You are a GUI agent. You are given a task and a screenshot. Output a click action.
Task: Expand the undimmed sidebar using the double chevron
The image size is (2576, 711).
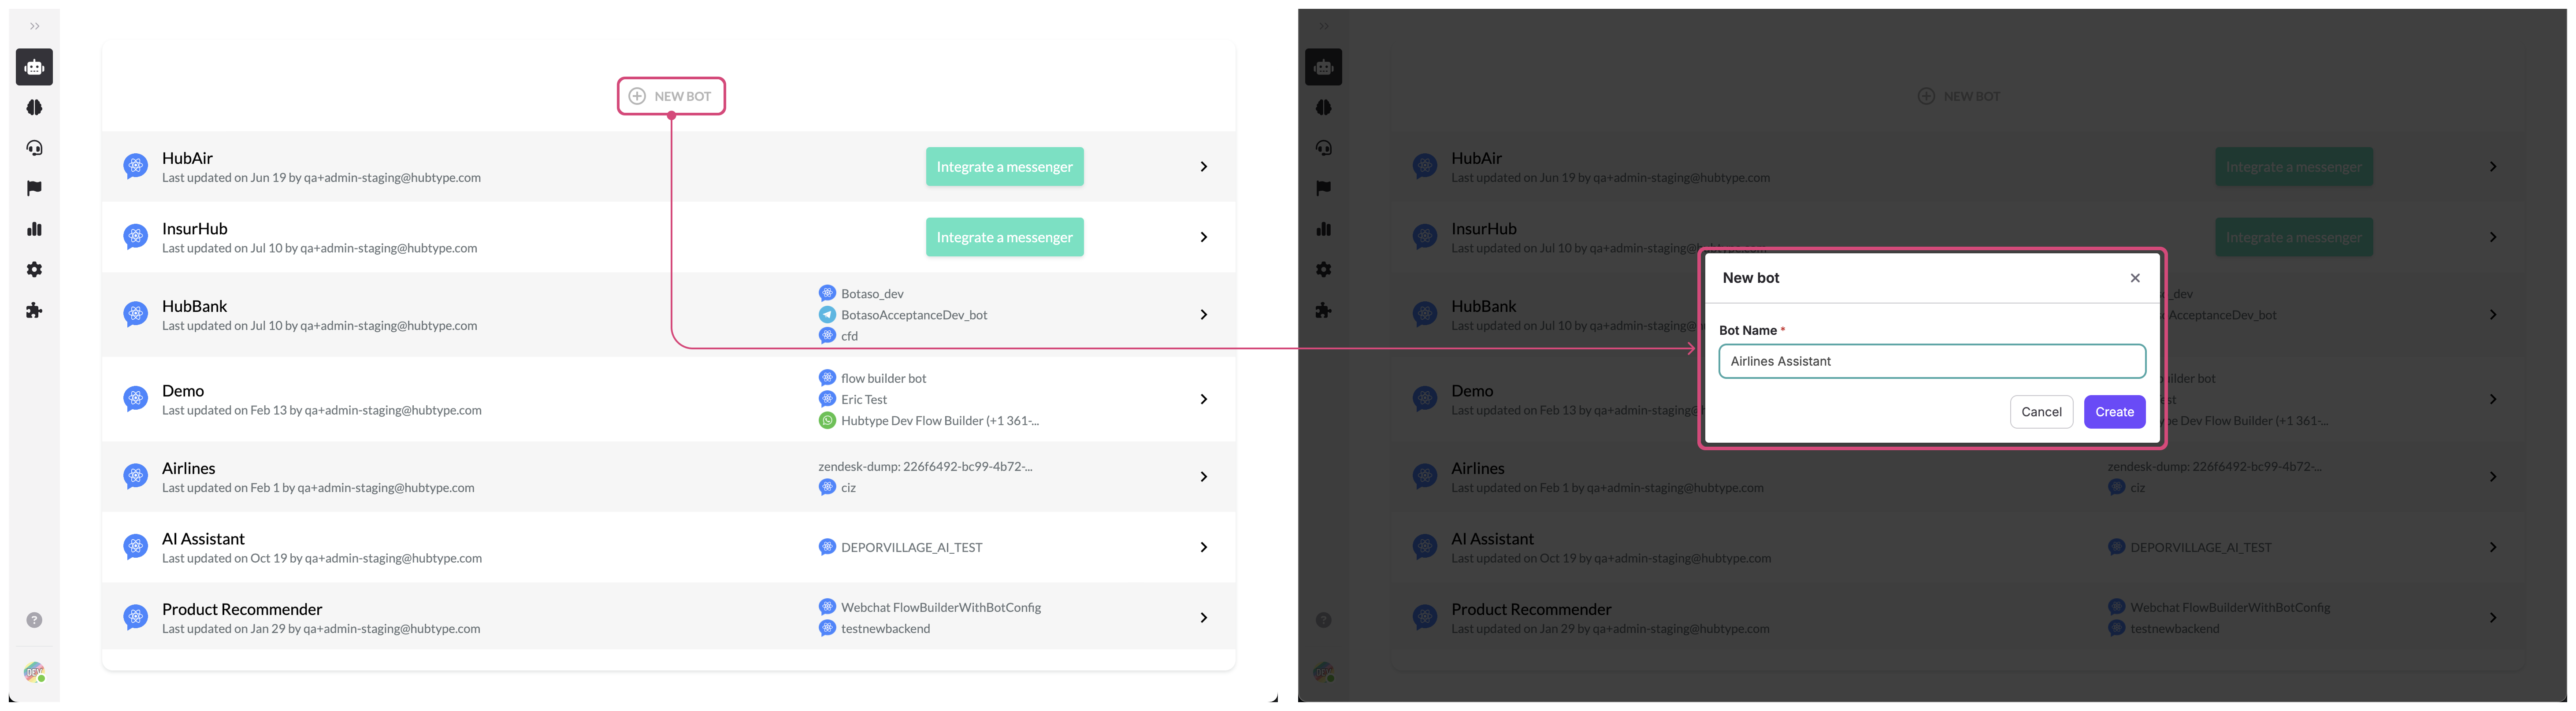tap(34, 26)
